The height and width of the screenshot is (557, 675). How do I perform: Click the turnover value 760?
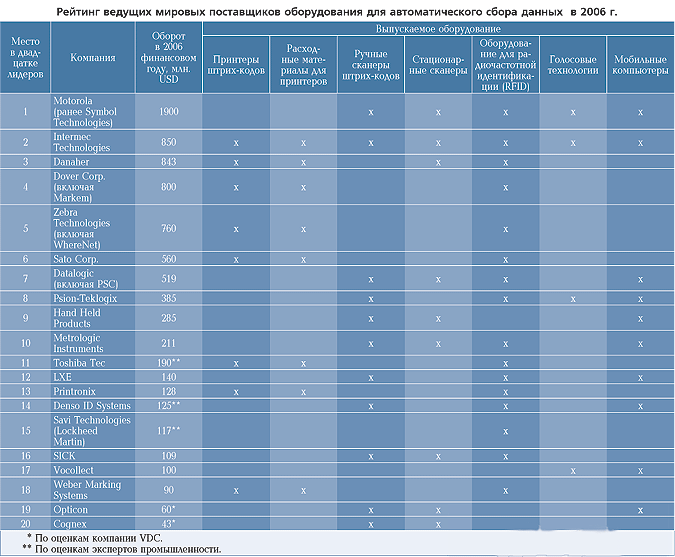[169, 229]
